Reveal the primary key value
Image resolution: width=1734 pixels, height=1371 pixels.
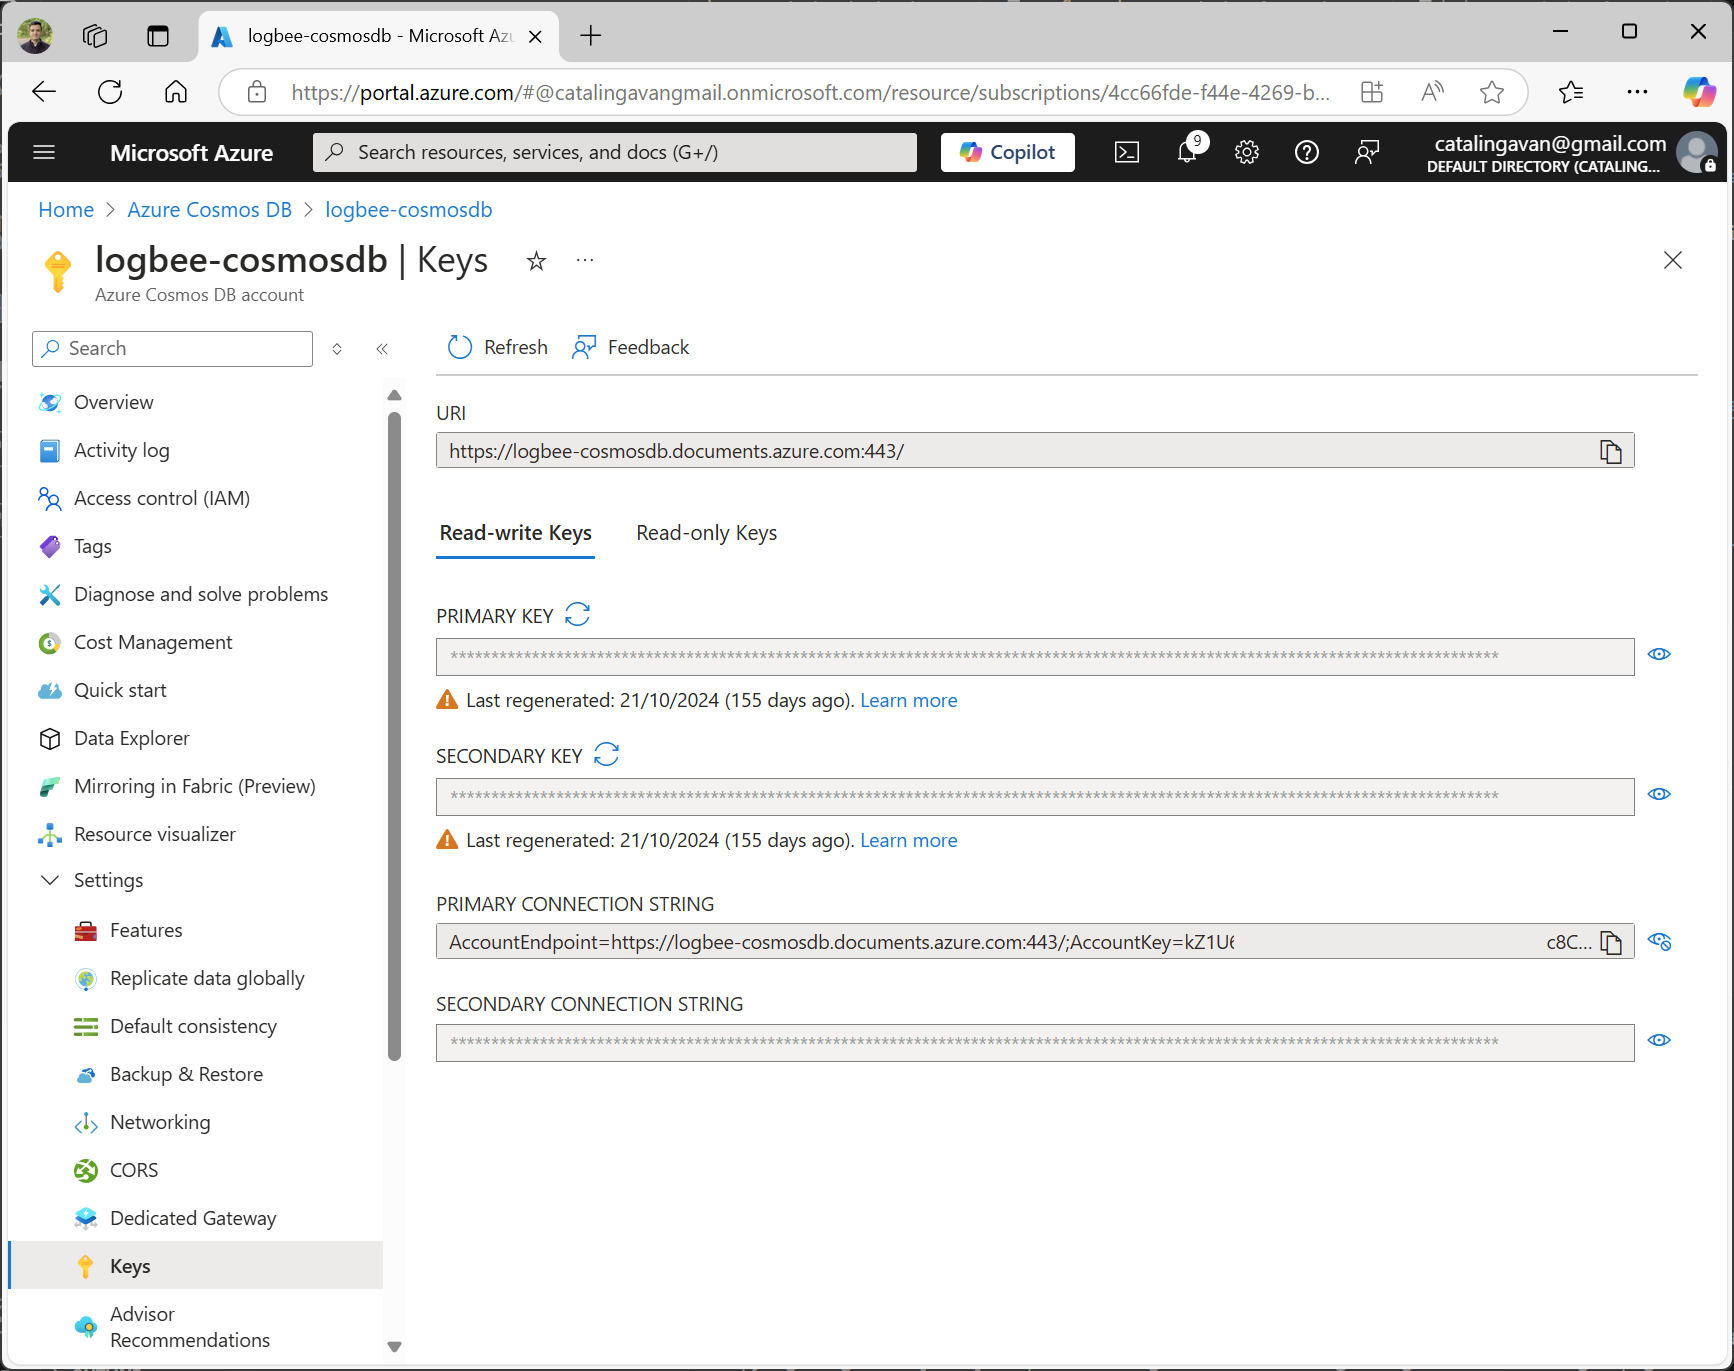coord(1659,654)
